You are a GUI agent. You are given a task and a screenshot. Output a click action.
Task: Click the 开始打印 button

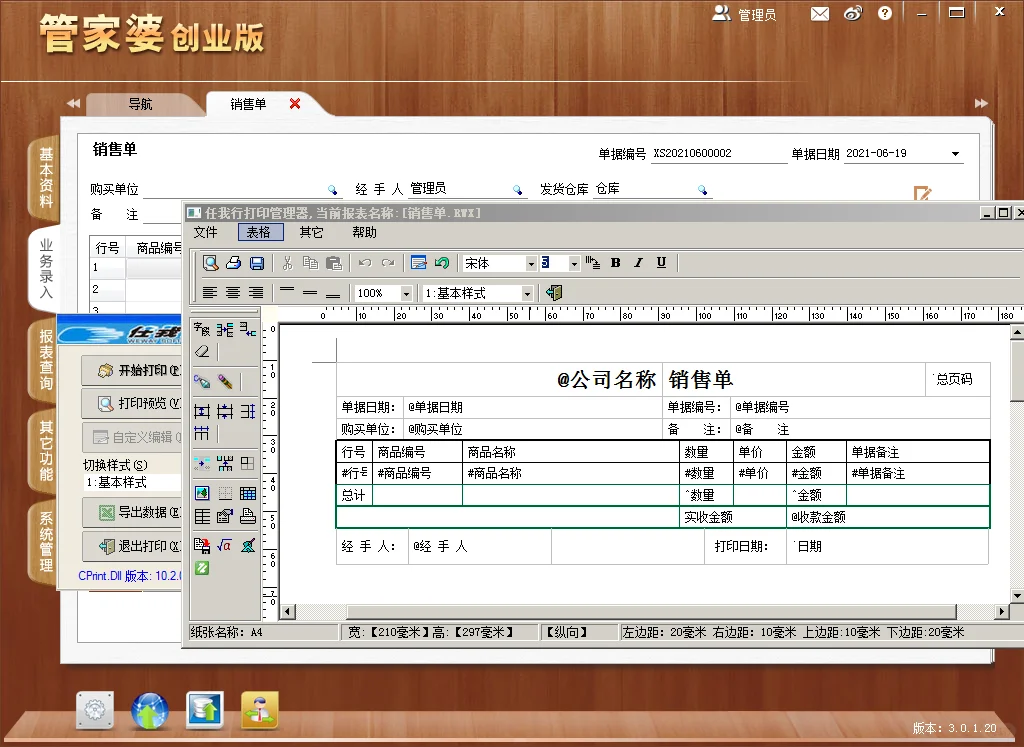point(131,370)
